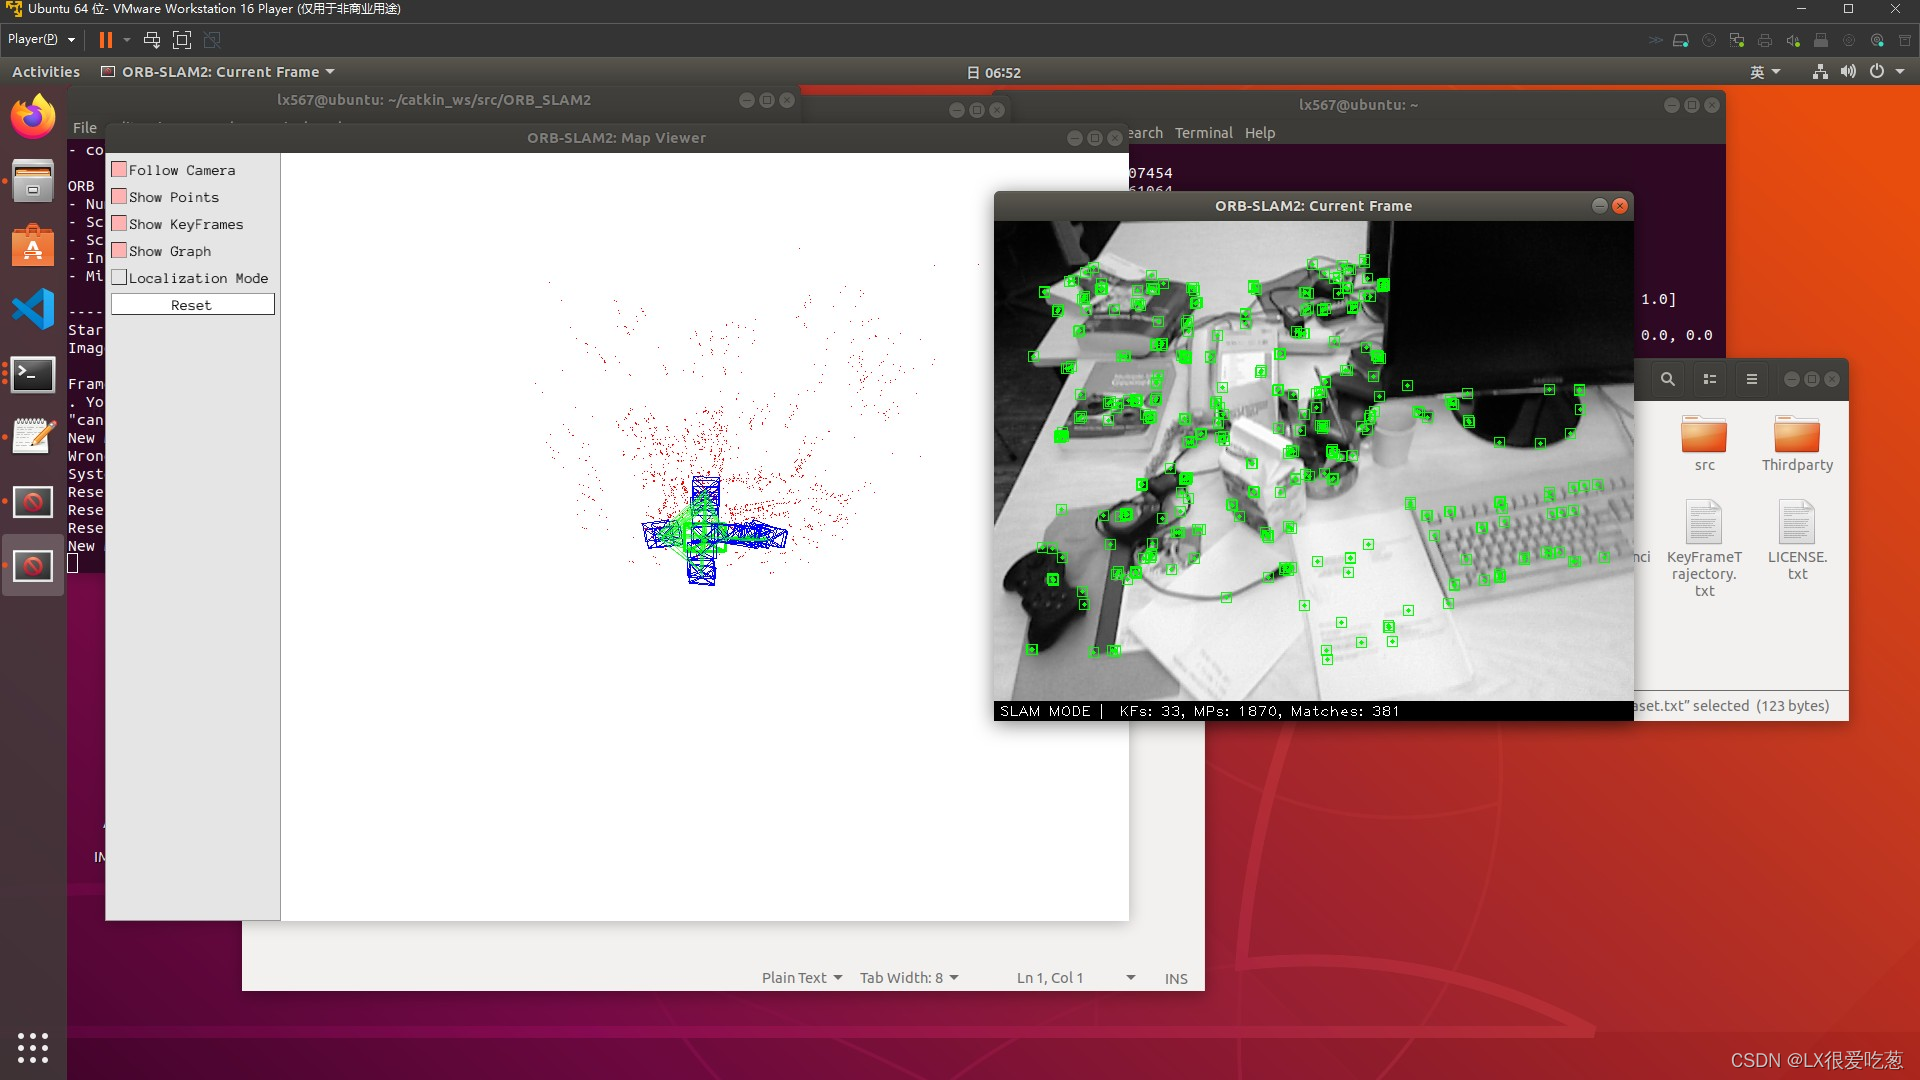Launch Visual Studio Code from dock
Screen dimensions: 1920x1080
point(33,309)
